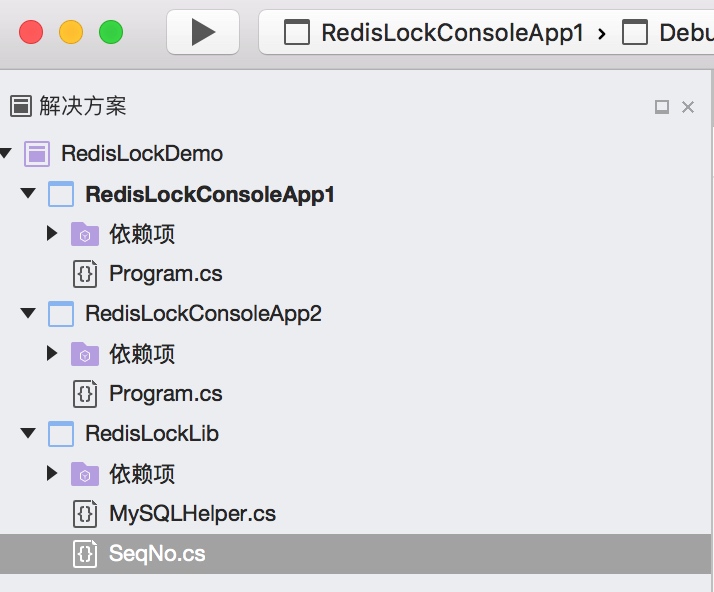Collapse the RedisLockLib project node
The height and width of the screenshot is (592, 714).
click(28, 433)
